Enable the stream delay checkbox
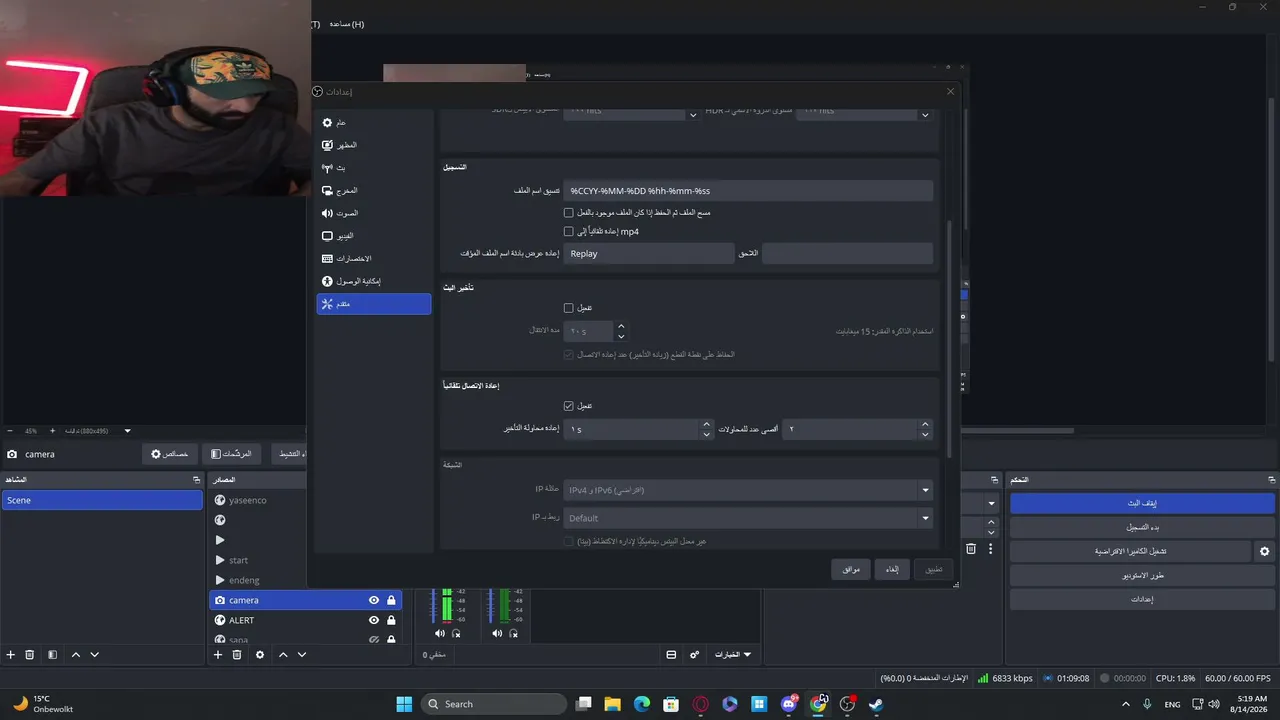This screenshot has width=1280, height=720. point(569,308)
